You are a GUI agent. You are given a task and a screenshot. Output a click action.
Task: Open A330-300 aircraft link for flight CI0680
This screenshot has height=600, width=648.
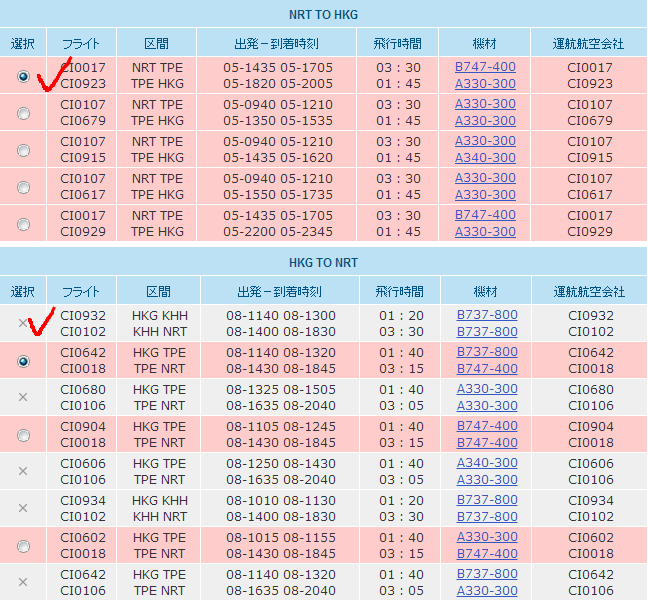click(x=487, y=389)
